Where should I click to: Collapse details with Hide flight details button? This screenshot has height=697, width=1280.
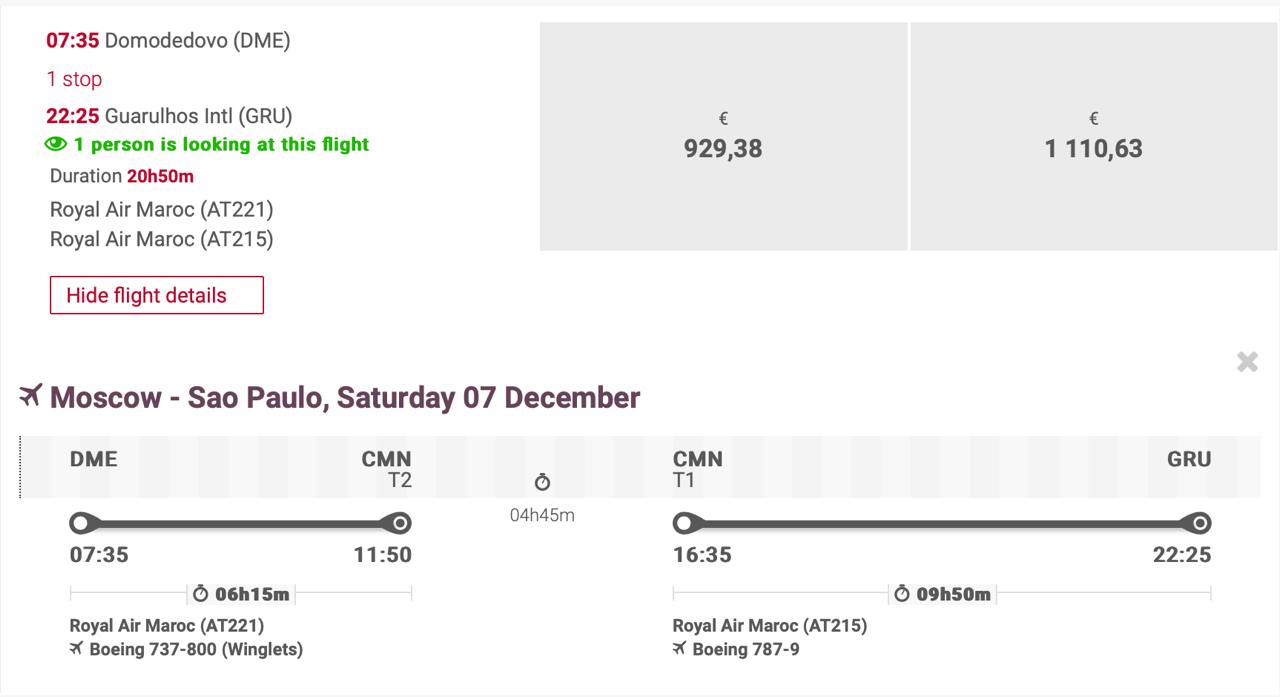tap(157, 295)
